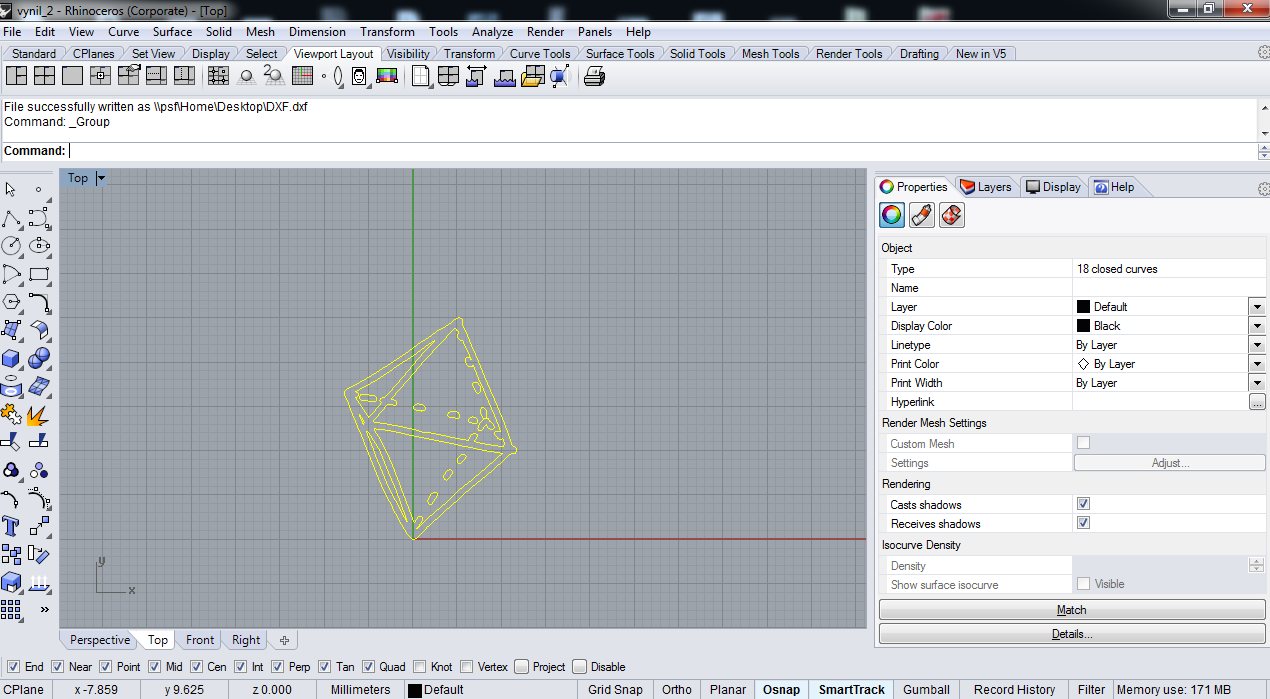Click the Match button
Screen dimensions: 1270x699
[1072, 610]
